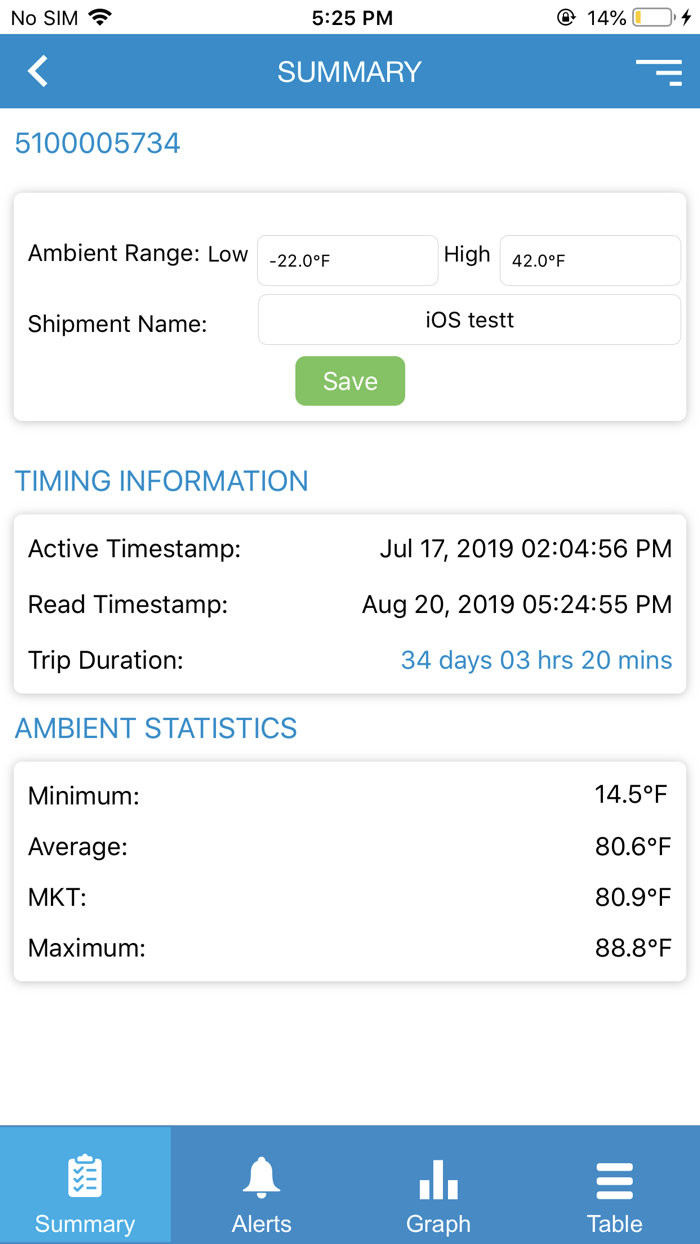700x1244 pixels.
Task: Edit the Shipment Name field
Action: click(x=469, y=320)
